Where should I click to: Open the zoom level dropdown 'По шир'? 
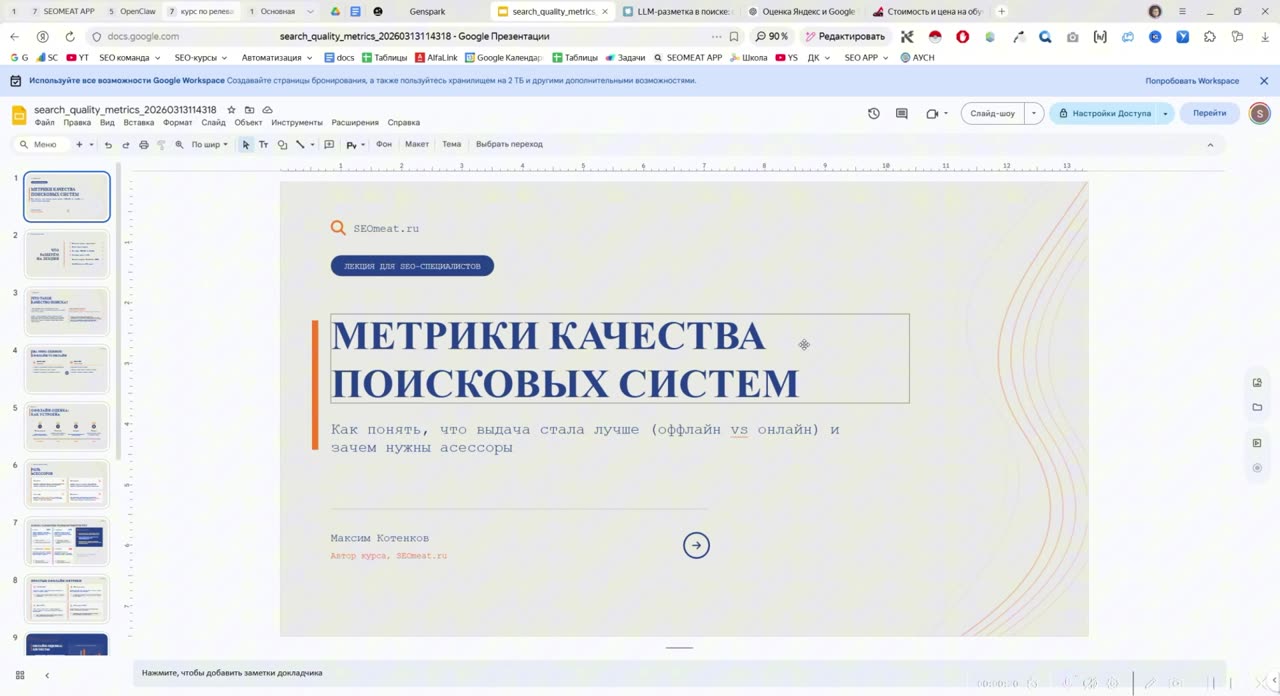[x=209, y=145]
